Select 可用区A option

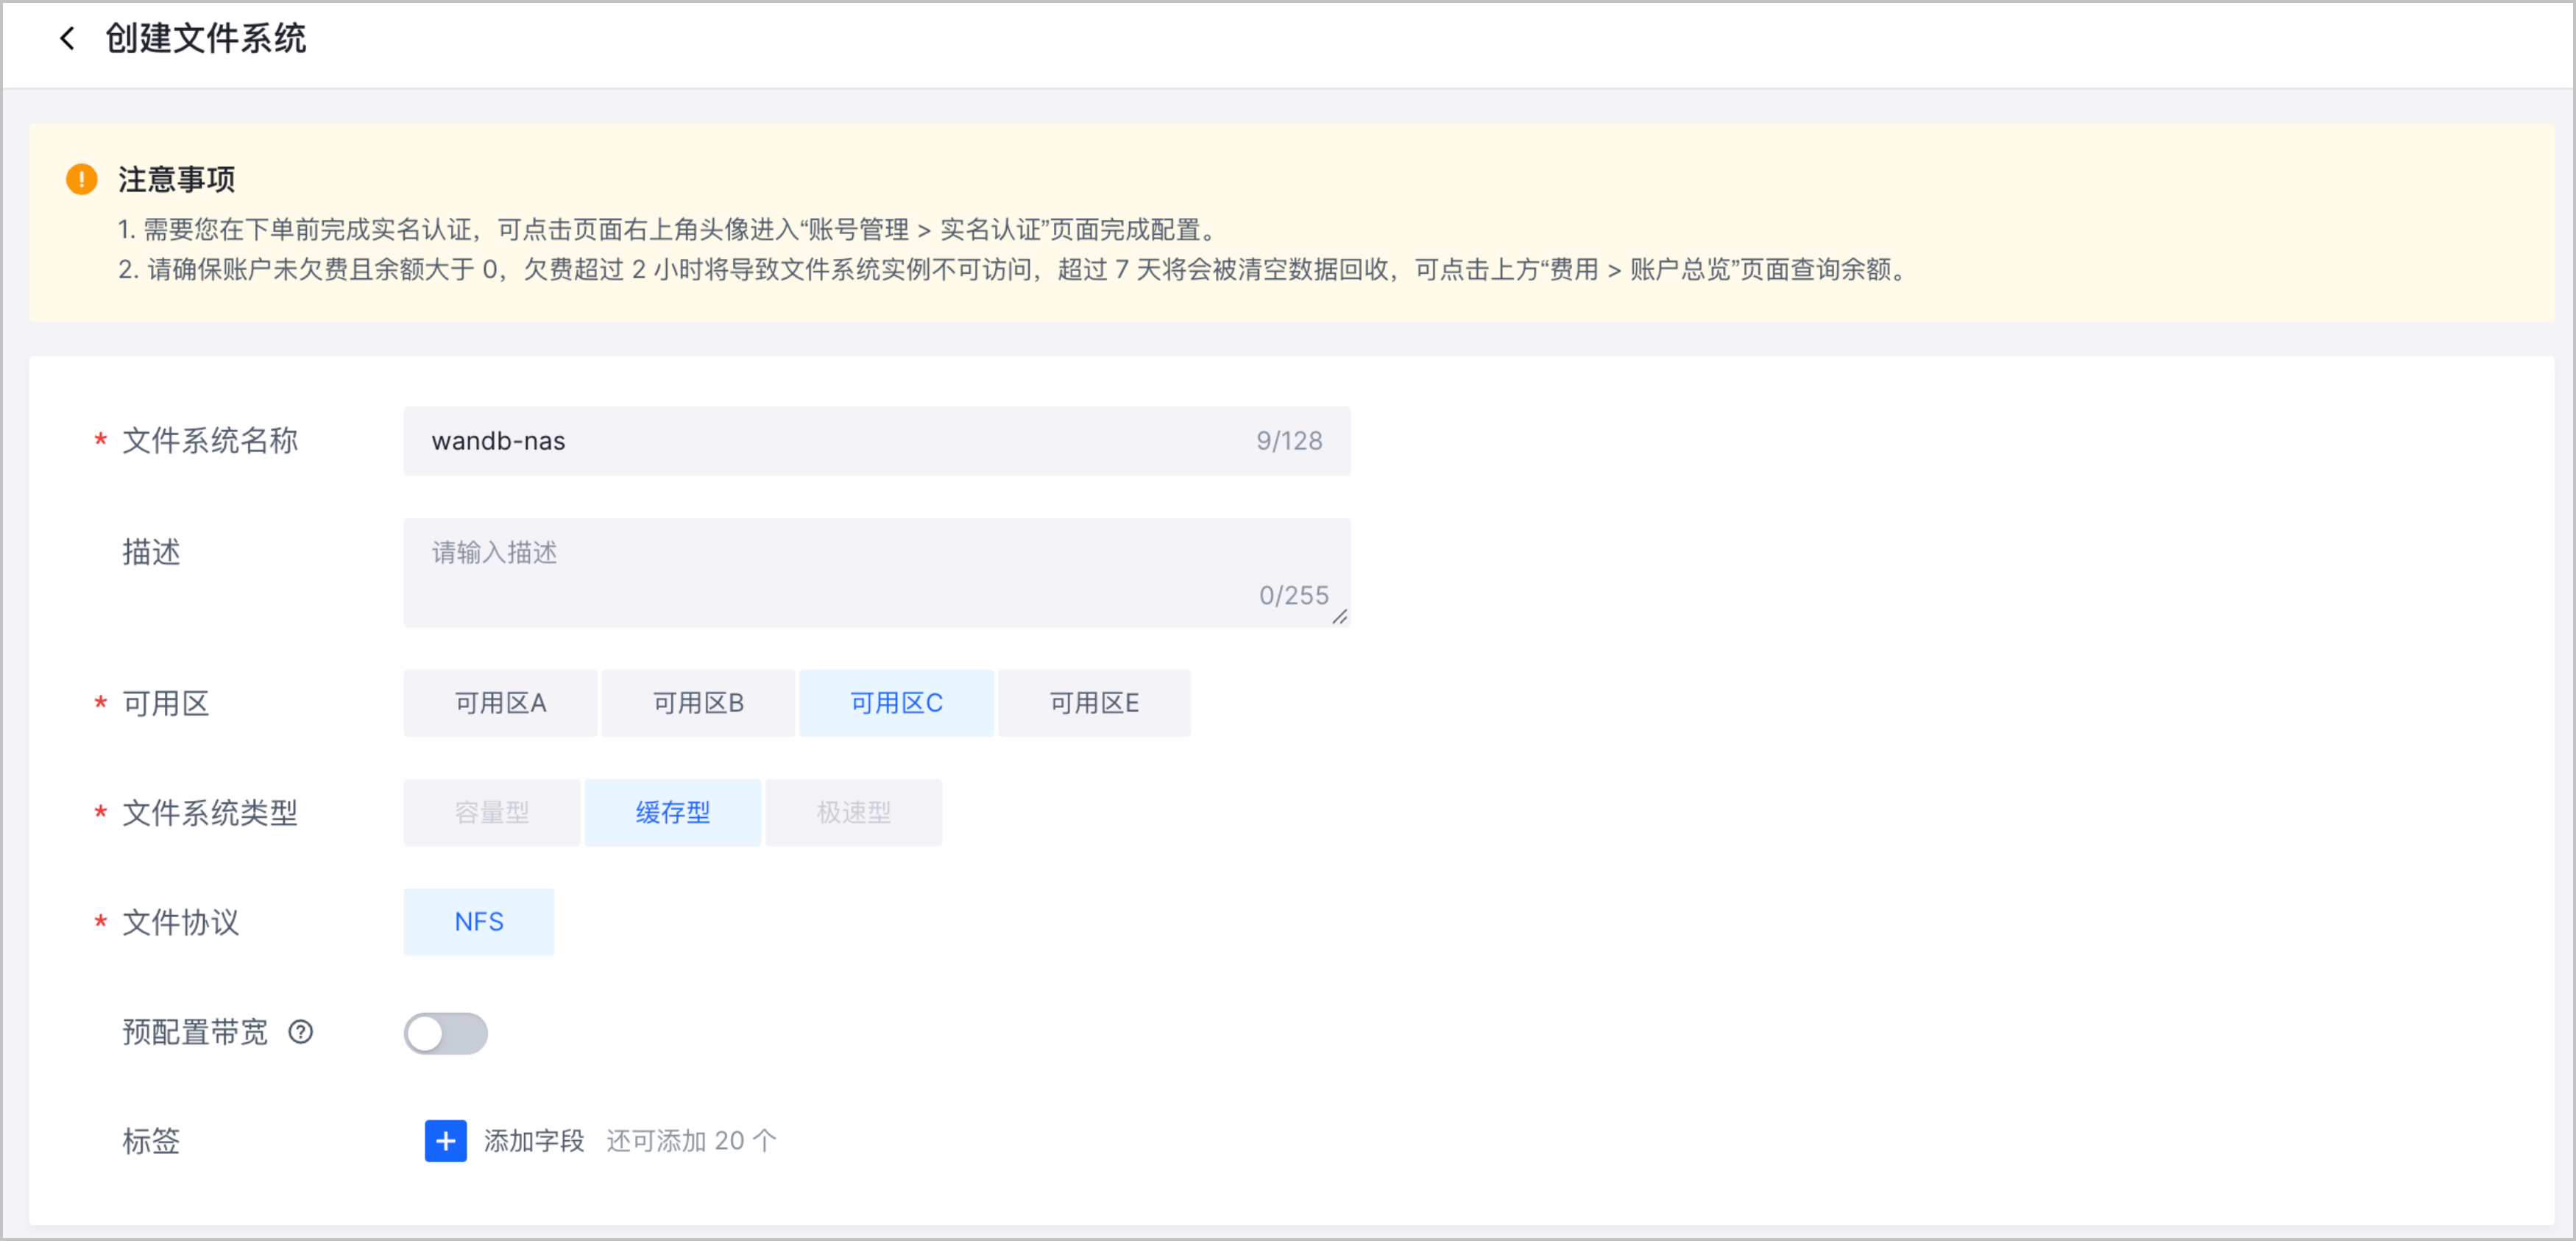click(x=500, y=703)
